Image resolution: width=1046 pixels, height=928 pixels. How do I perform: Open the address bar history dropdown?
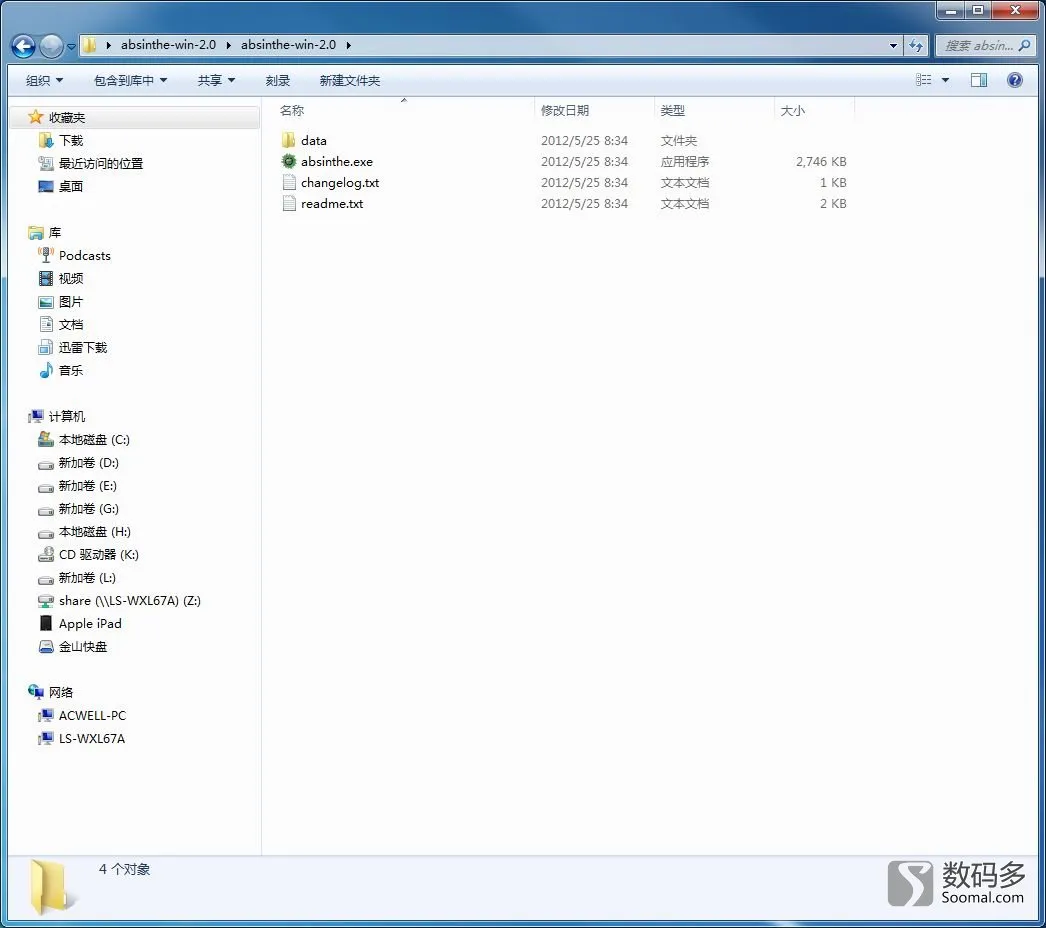coord(893,45)
